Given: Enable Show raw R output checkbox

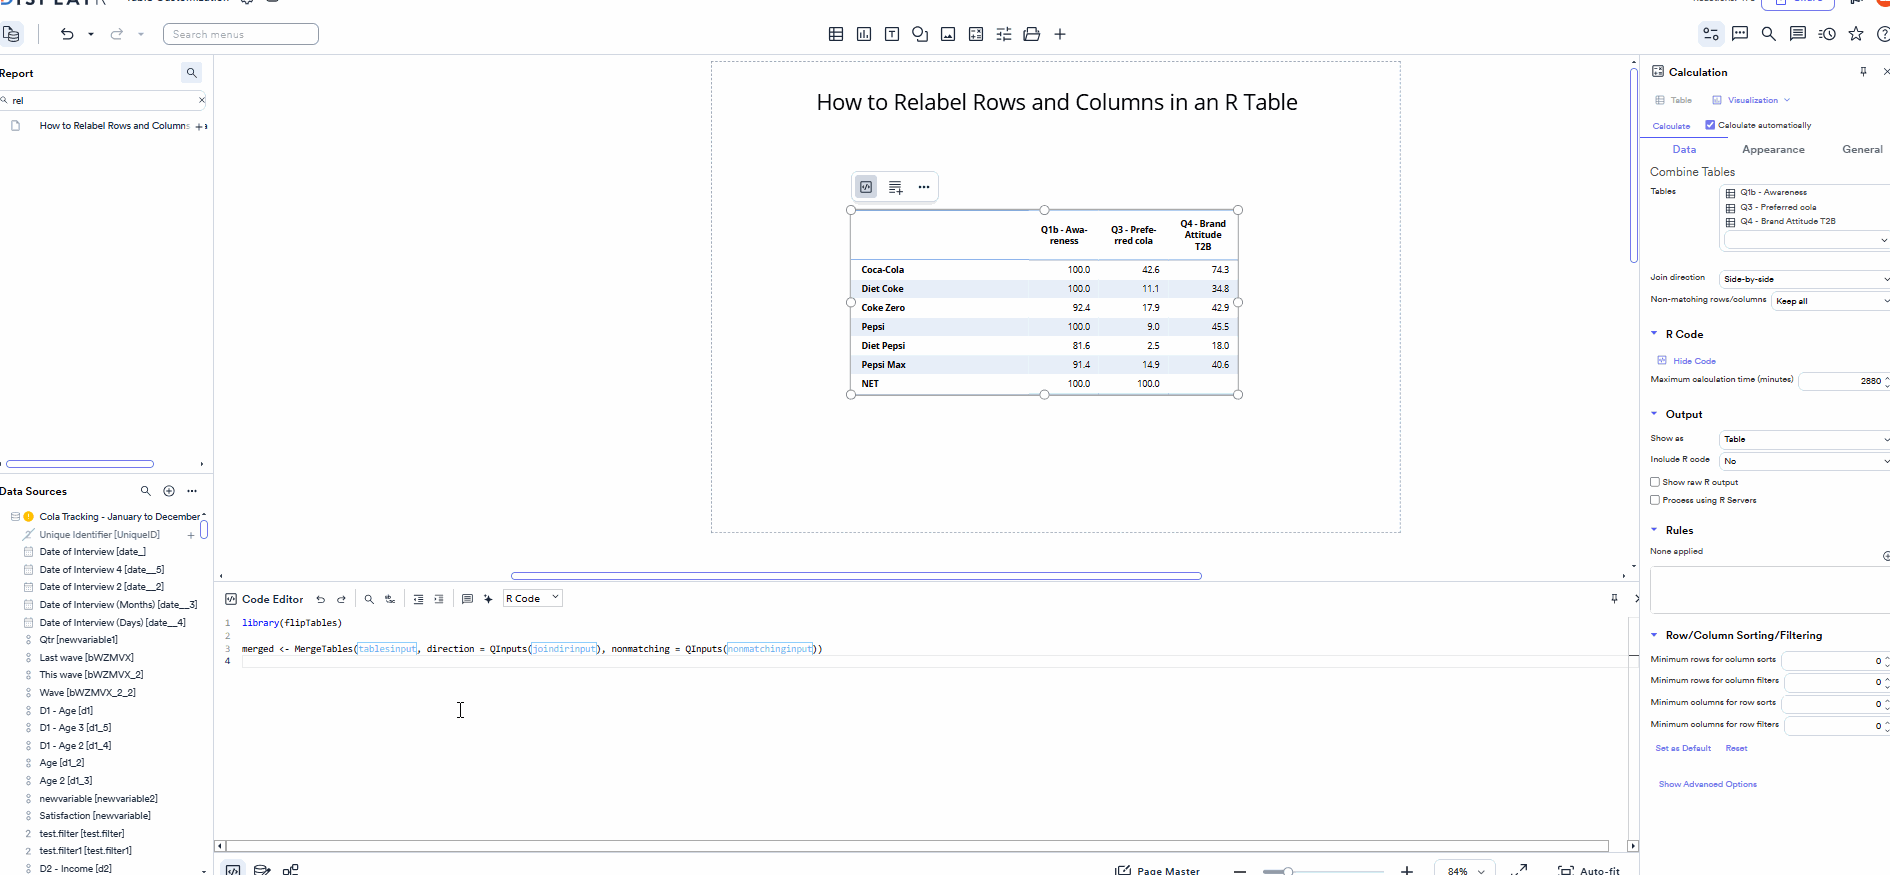Looking at the screenshot, I should [1655, 482].
